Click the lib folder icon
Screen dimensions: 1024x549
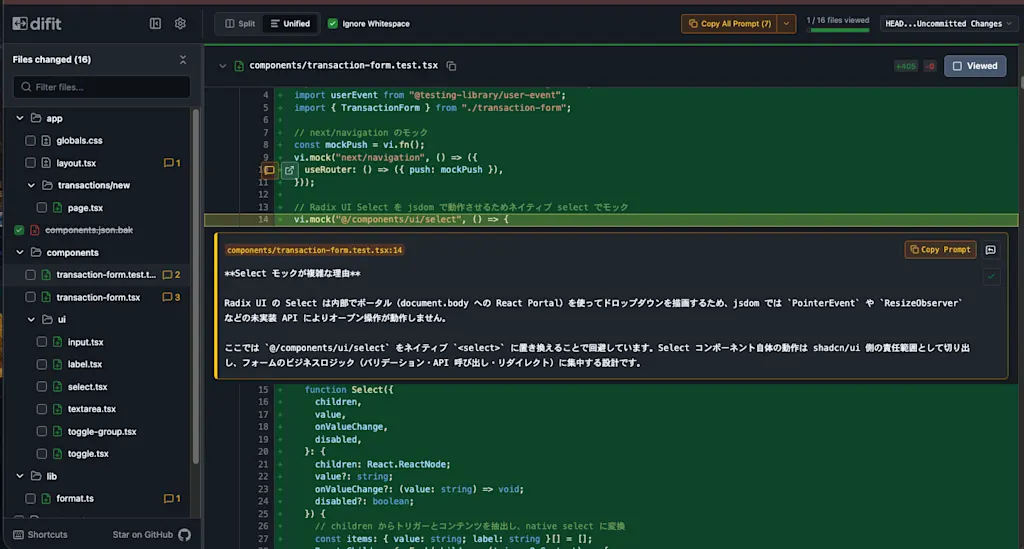(x=36, y=476)
